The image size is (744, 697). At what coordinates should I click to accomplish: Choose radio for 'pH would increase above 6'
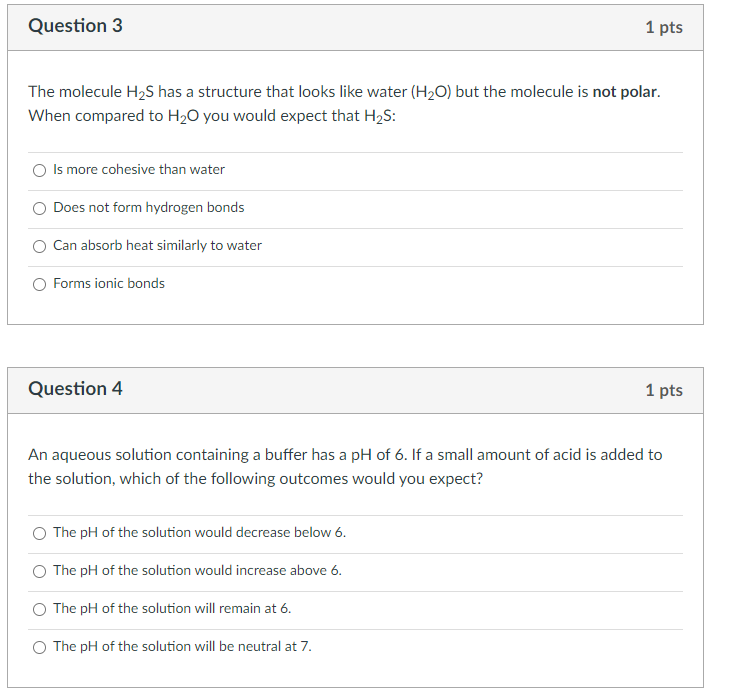click(x=39, y=571)
